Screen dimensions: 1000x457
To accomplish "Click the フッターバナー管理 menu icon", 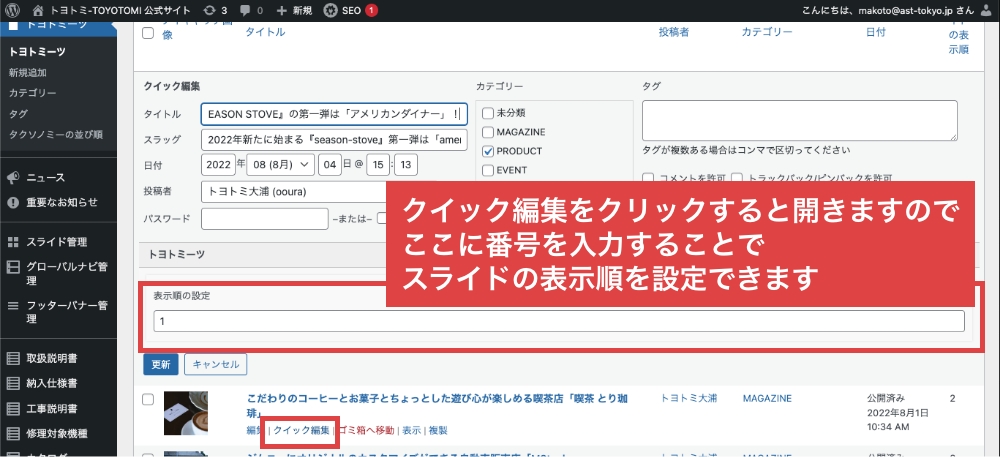I will tap(13, 306).
